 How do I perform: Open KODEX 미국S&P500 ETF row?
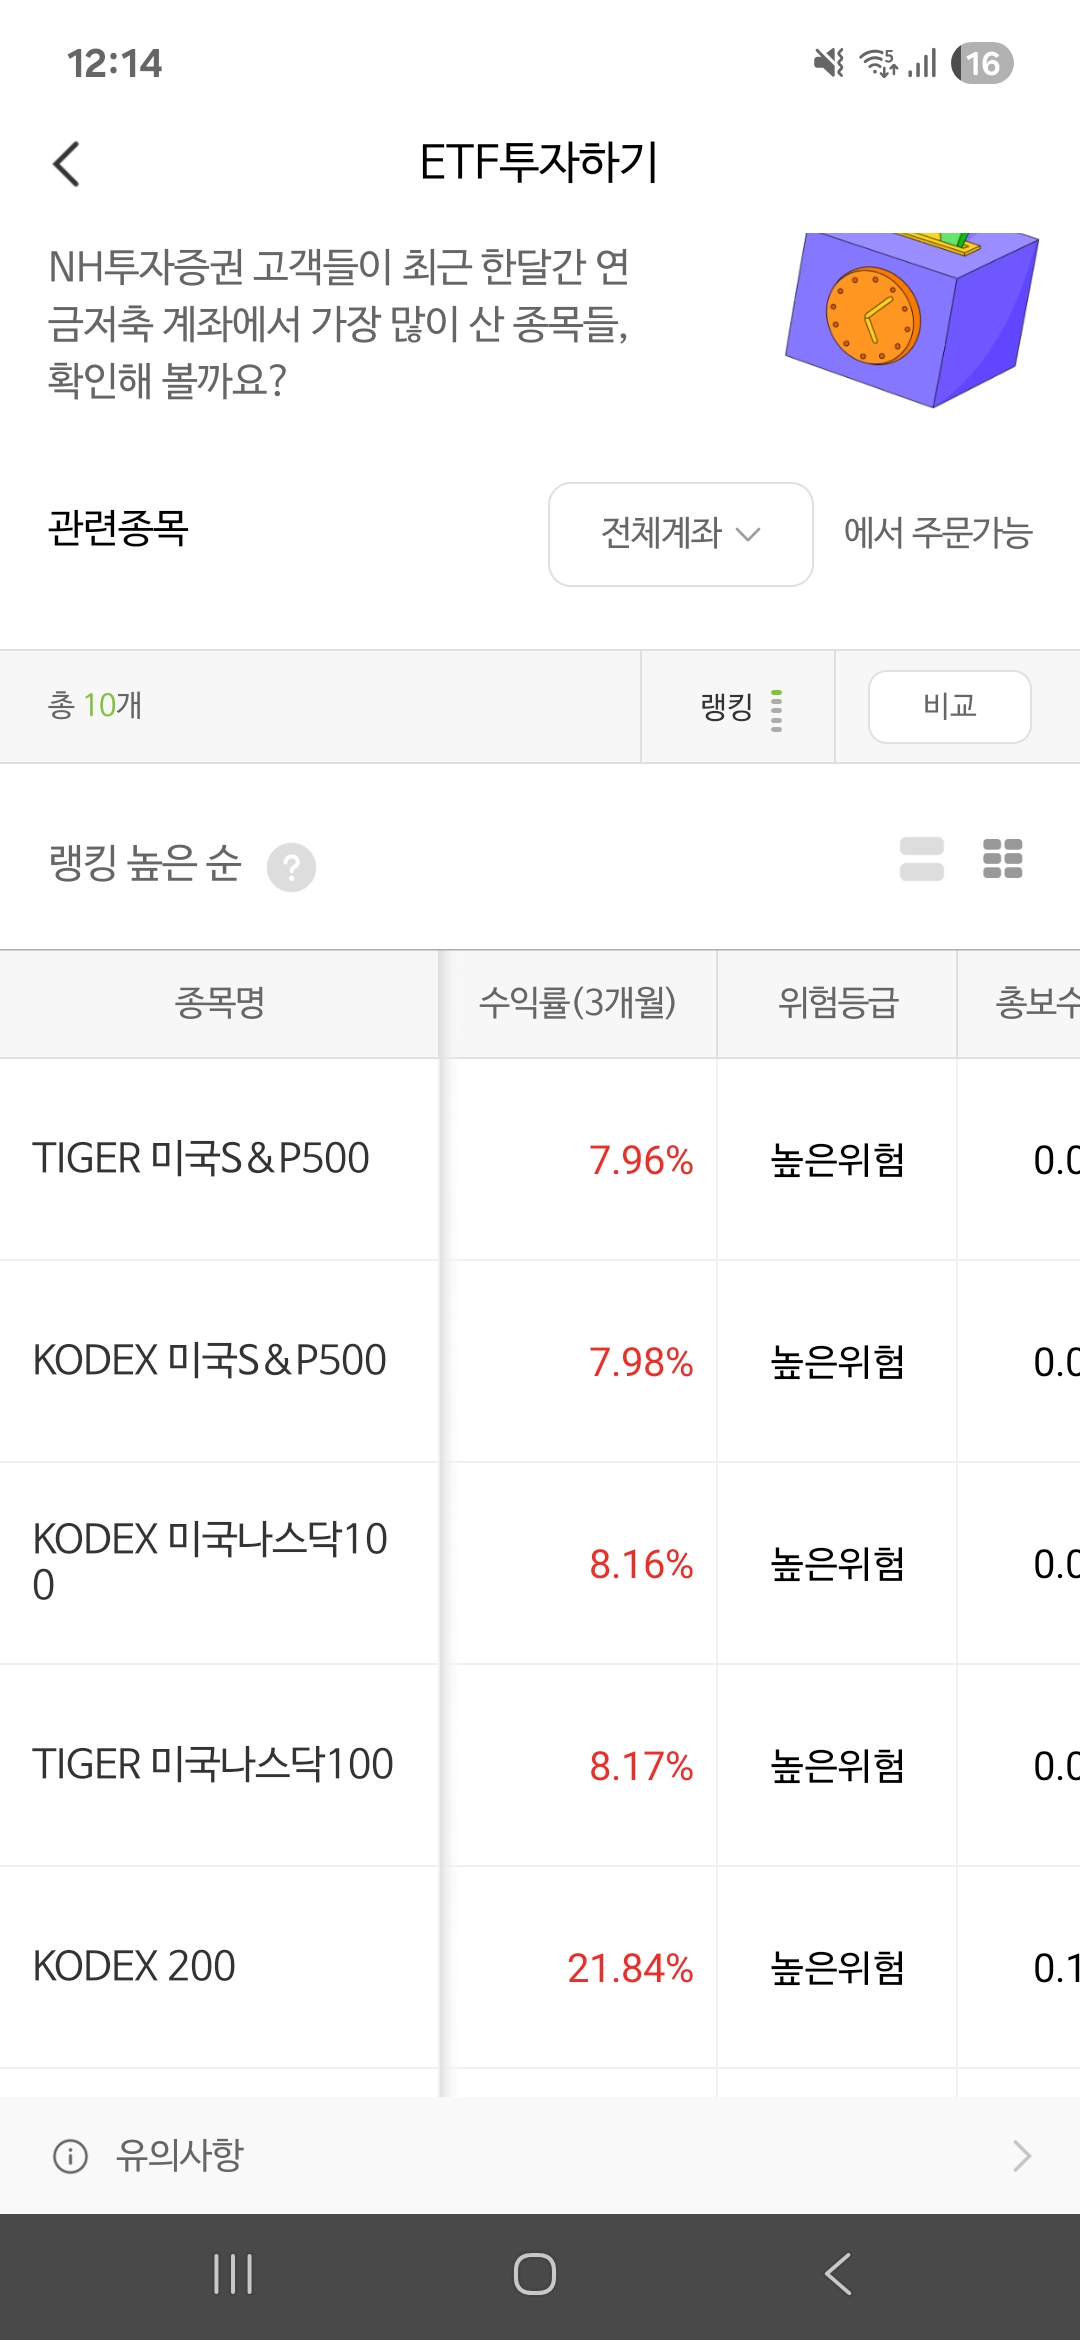(x=540, y=1362)
